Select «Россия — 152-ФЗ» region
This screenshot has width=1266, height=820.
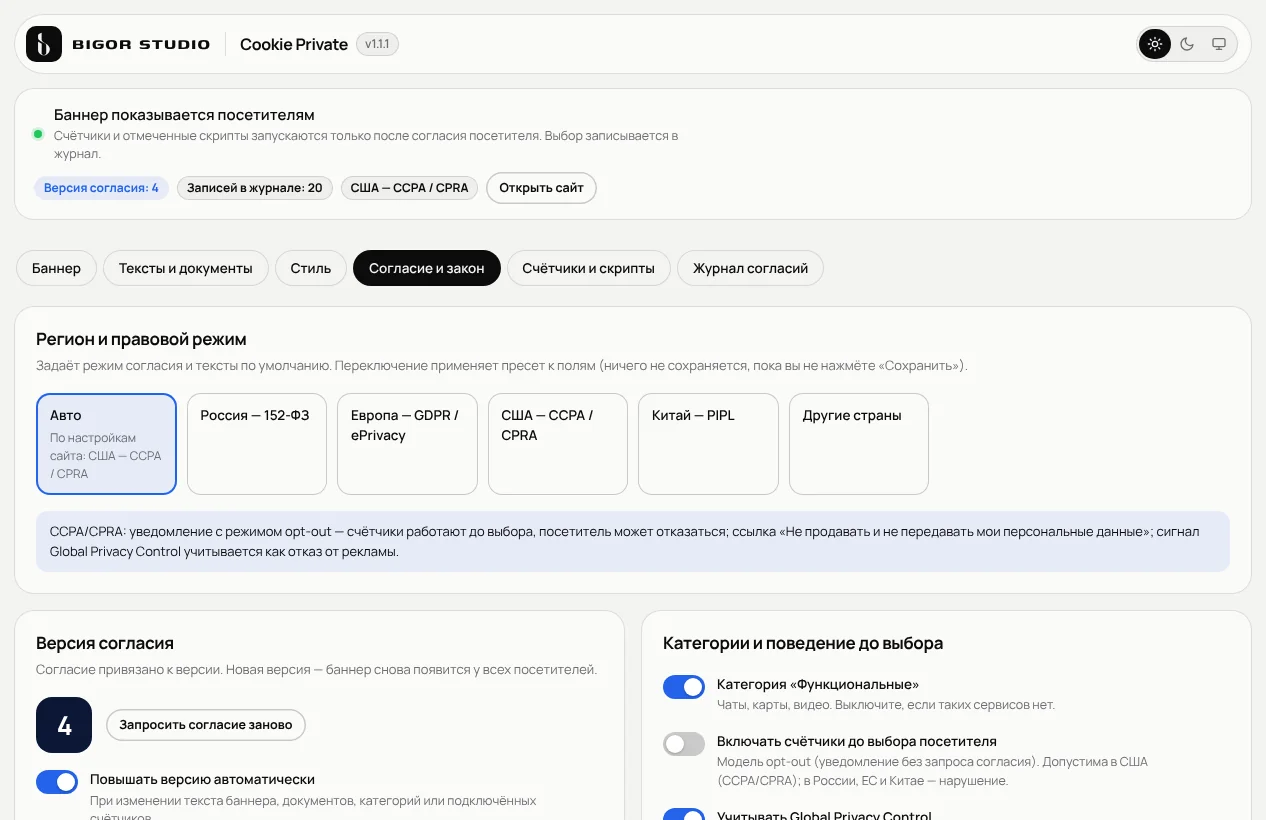[257, 444]
